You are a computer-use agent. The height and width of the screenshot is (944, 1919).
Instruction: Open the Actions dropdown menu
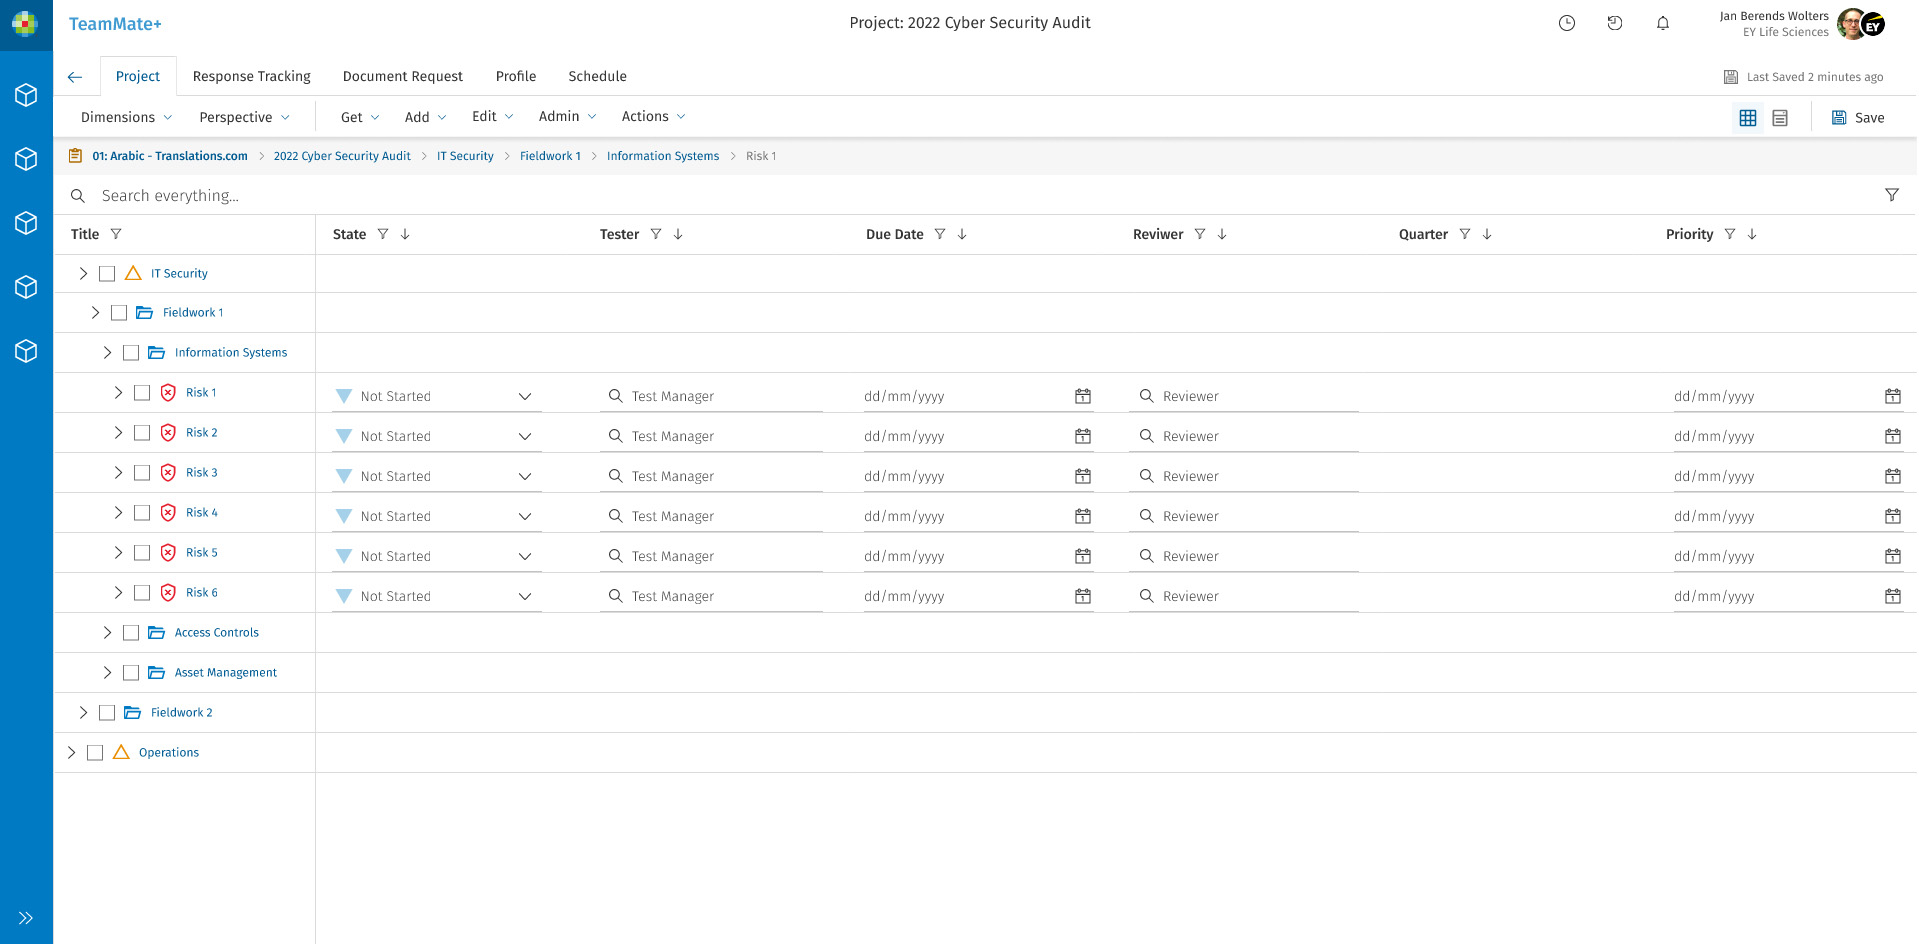tap(653, 117)
